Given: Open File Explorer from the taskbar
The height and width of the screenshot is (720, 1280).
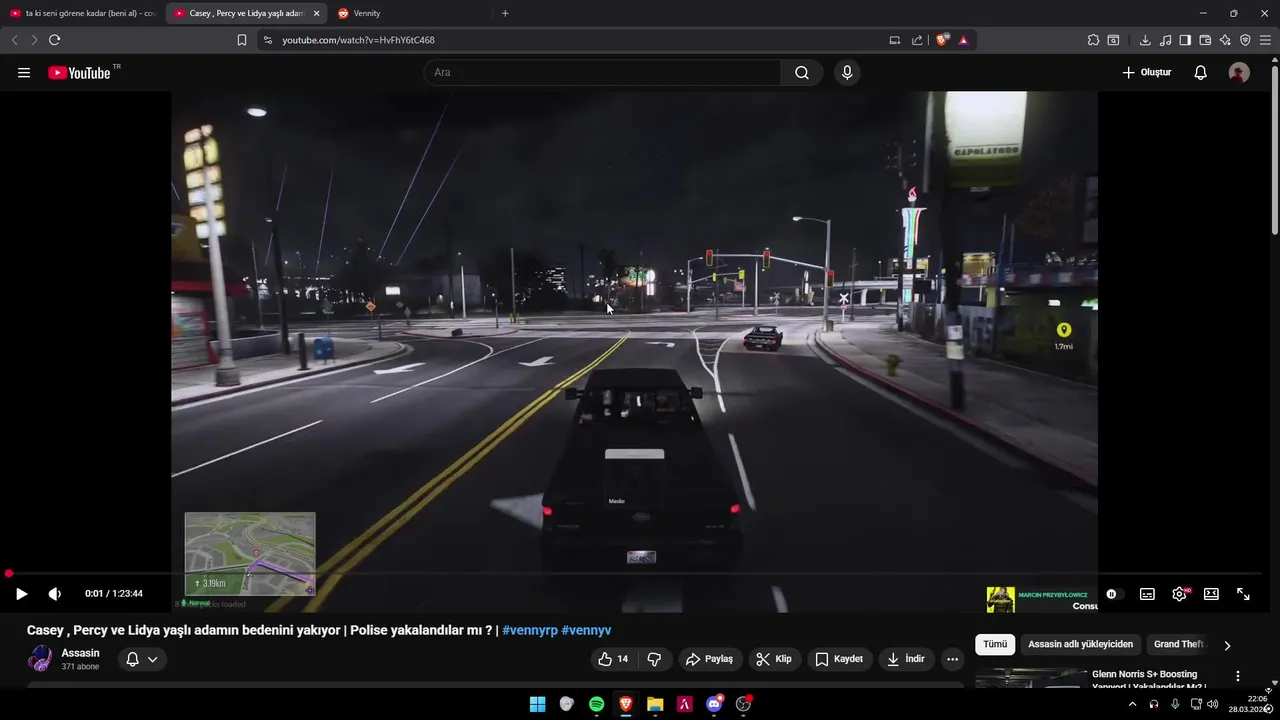Looking at the screenshot, I should click(x=655, y=704).
